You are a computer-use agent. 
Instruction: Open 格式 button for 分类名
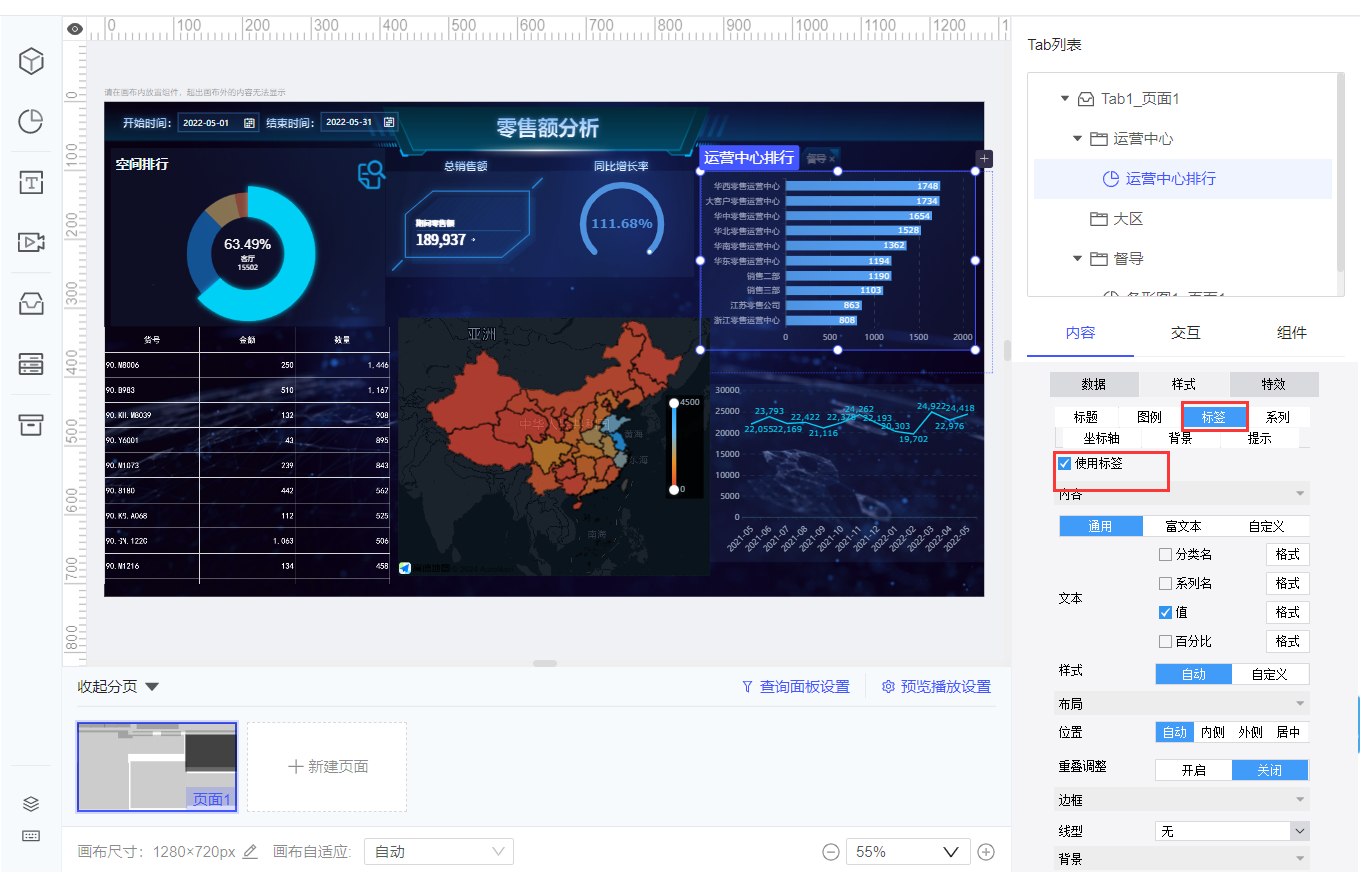tap(1287, 554)
